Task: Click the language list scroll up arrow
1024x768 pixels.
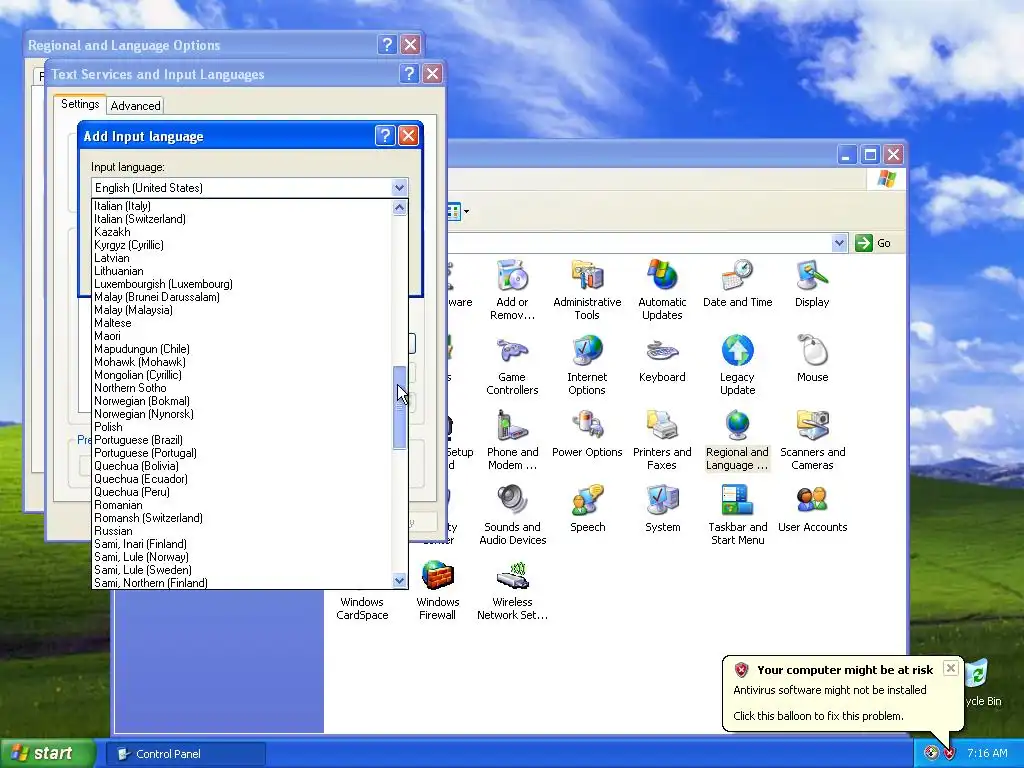Action: click(x=399, y=208)
